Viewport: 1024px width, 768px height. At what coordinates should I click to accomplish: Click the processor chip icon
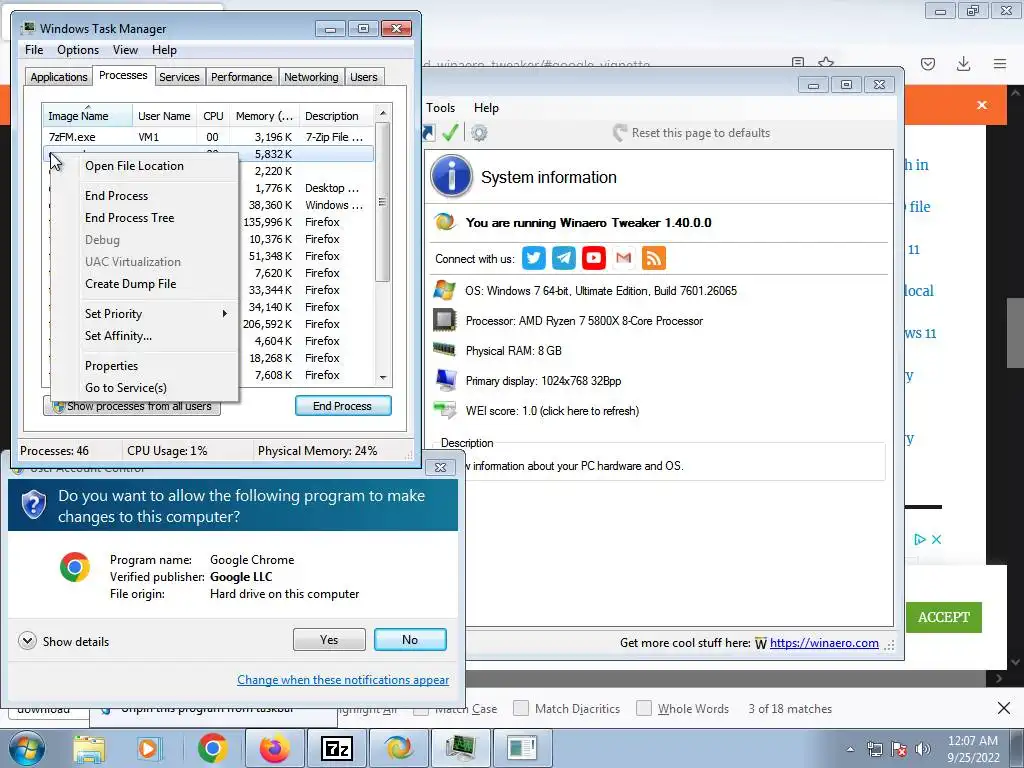(x=445, y=320)
